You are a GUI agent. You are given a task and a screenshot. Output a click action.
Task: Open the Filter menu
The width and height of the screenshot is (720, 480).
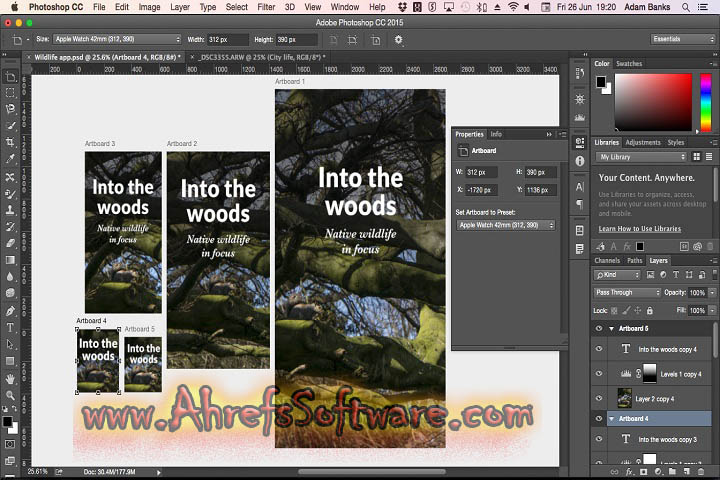(x=265, y=7)
